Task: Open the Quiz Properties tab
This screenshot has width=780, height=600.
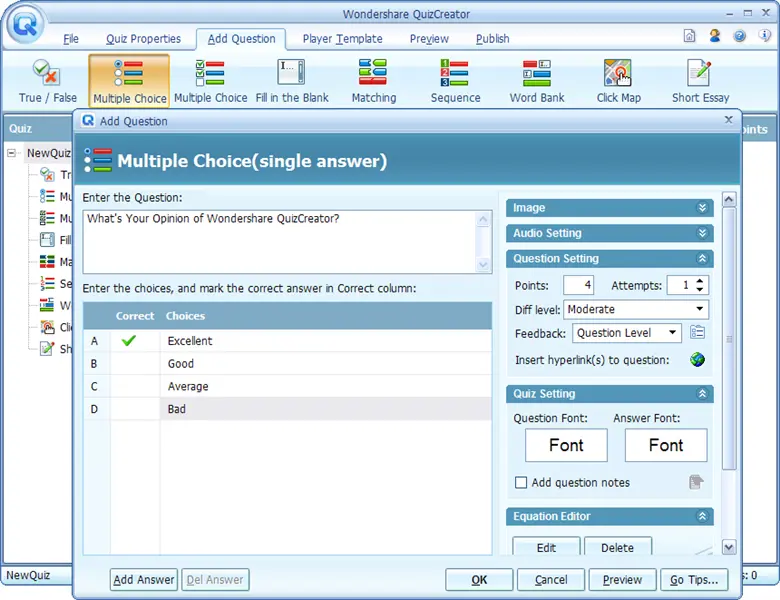Action: [143, 39]
